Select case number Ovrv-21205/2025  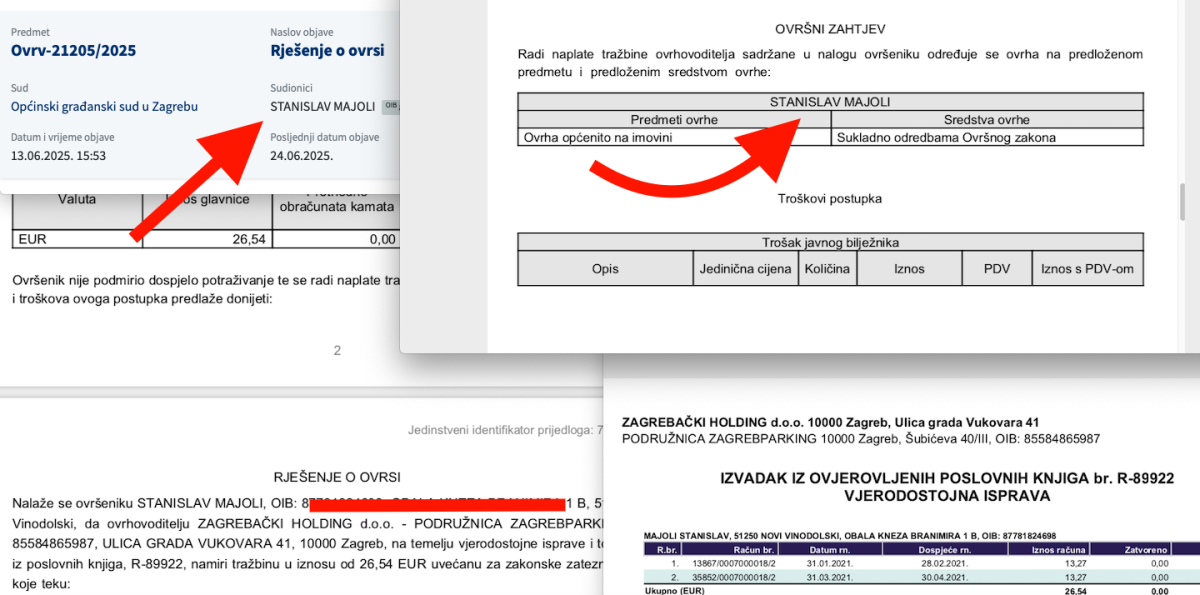pyautogui.click(x=73, y=50)
